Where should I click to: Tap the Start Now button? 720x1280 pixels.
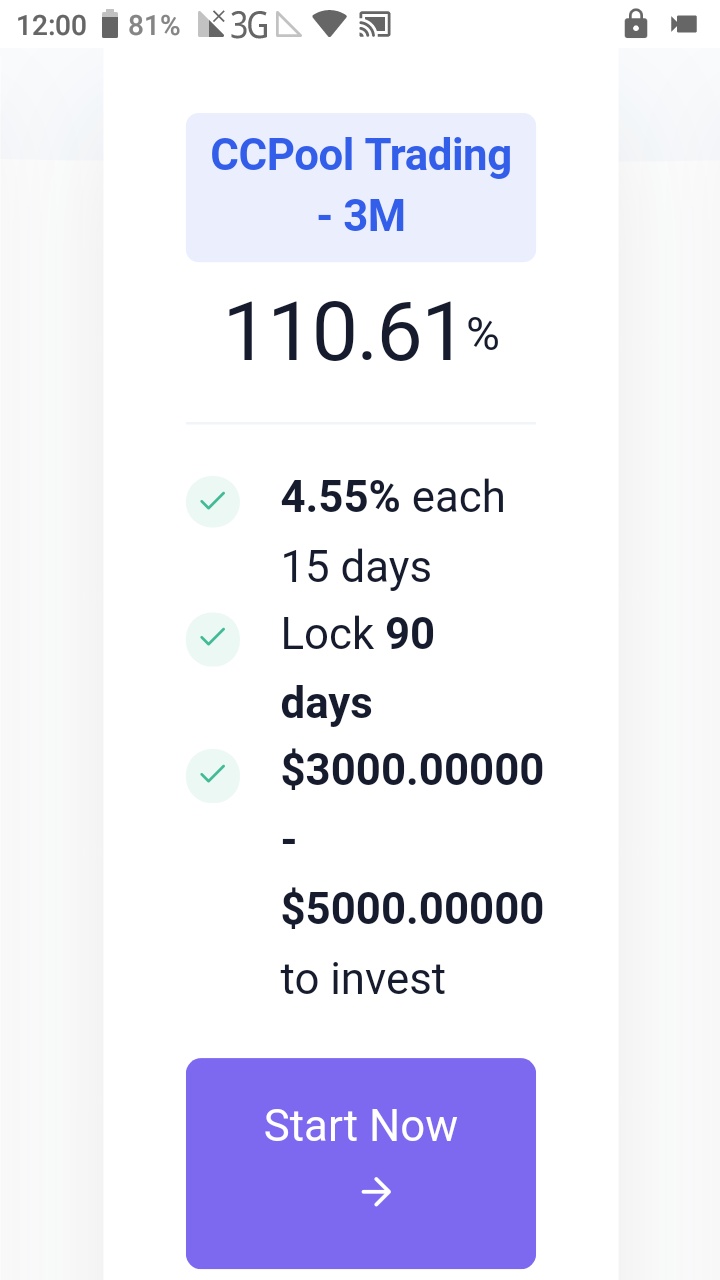tap(360, 1162)
